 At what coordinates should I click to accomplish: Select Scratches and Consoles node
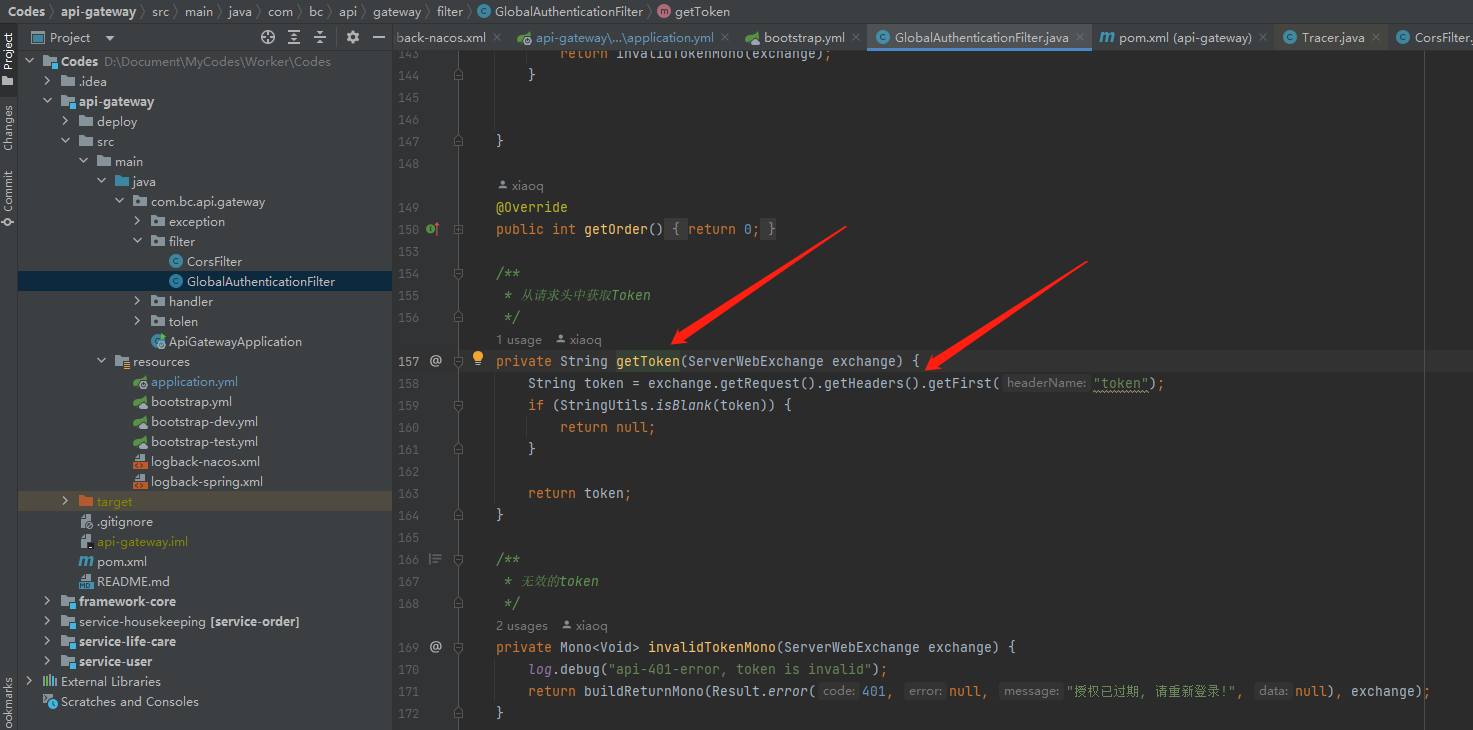coord(120,701)
